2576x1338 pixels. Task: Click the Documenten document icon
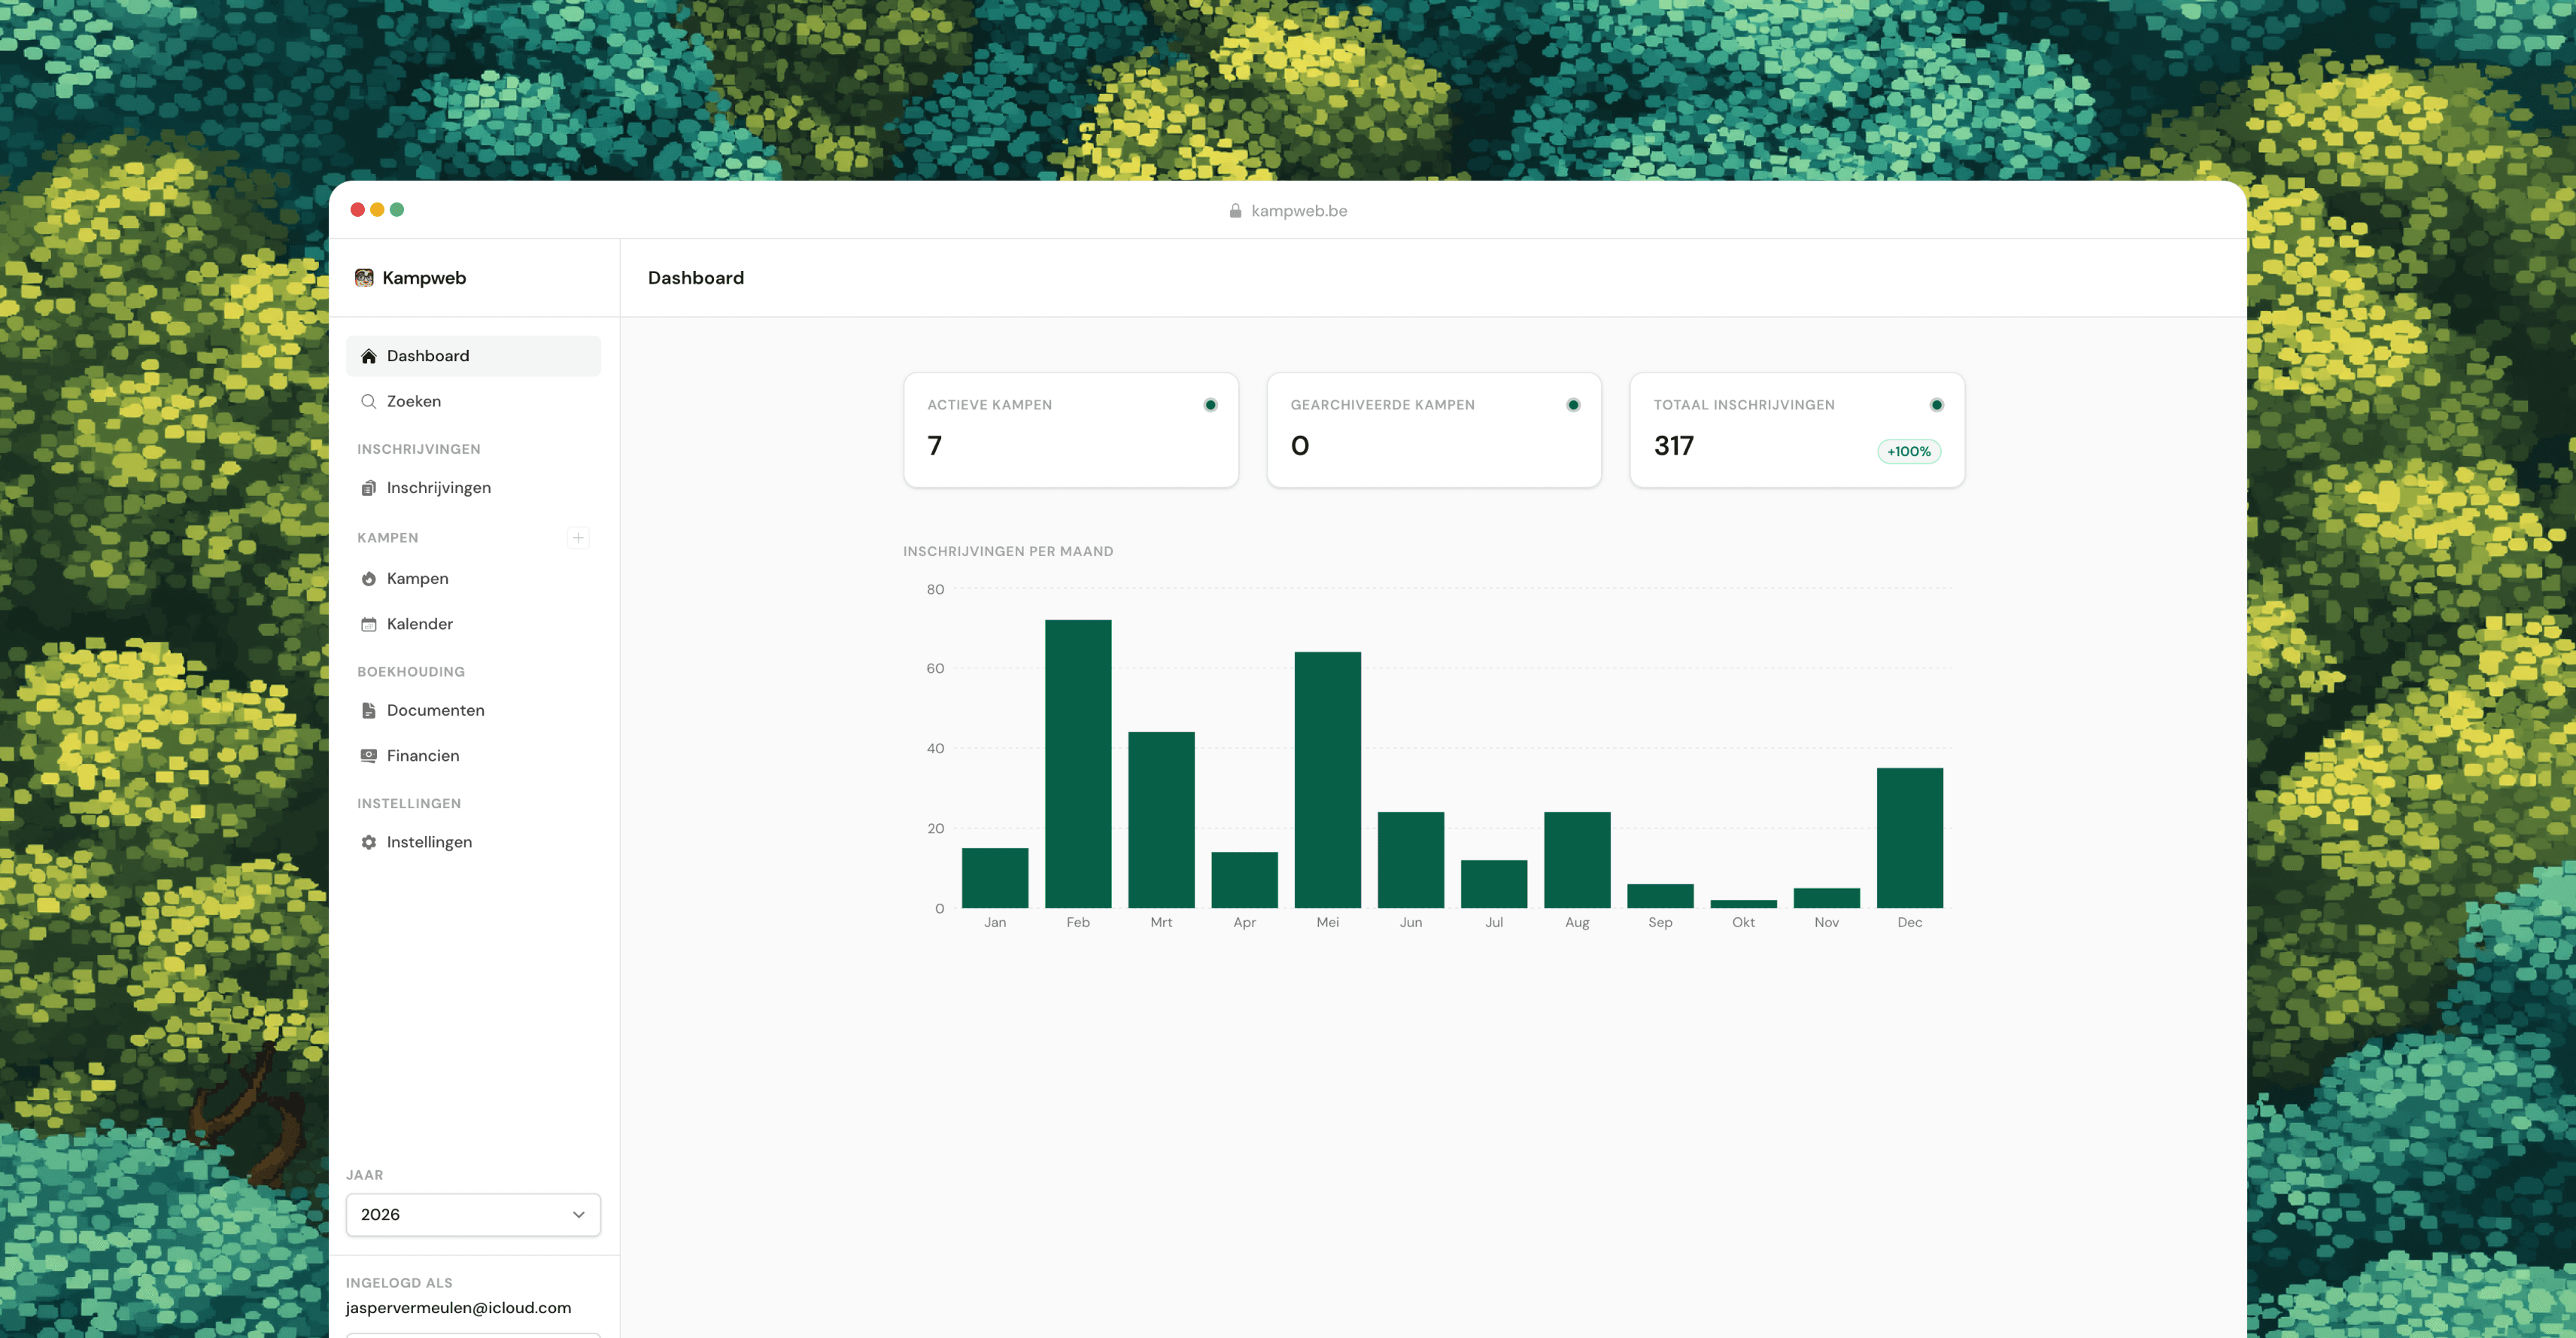(368, 710)
